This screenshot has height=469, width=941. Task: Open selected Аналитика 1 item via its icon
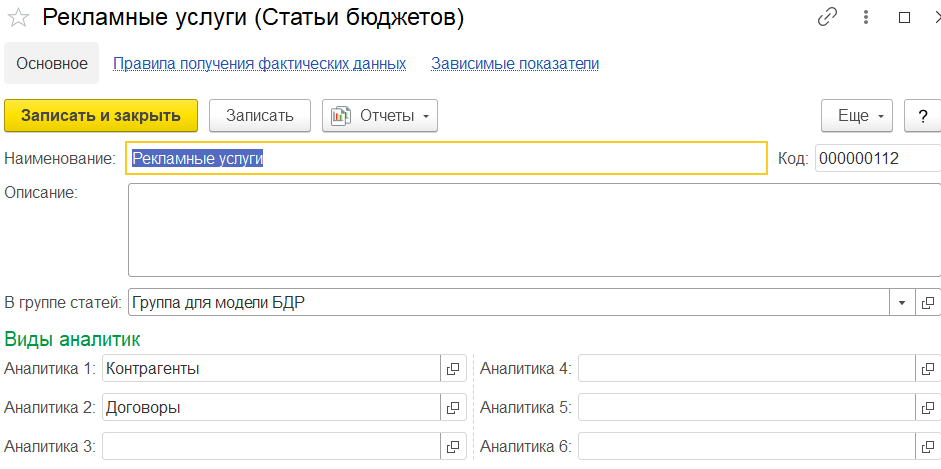(x=454, y=368)
